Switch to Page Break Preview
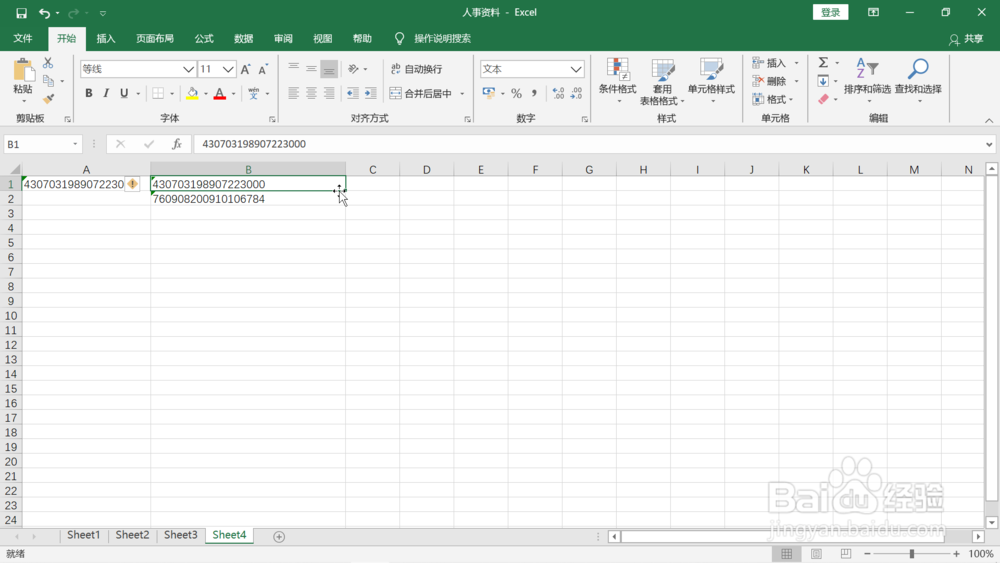The height and width of the screenshot is (563, 1000). click(x=846, y=553)
